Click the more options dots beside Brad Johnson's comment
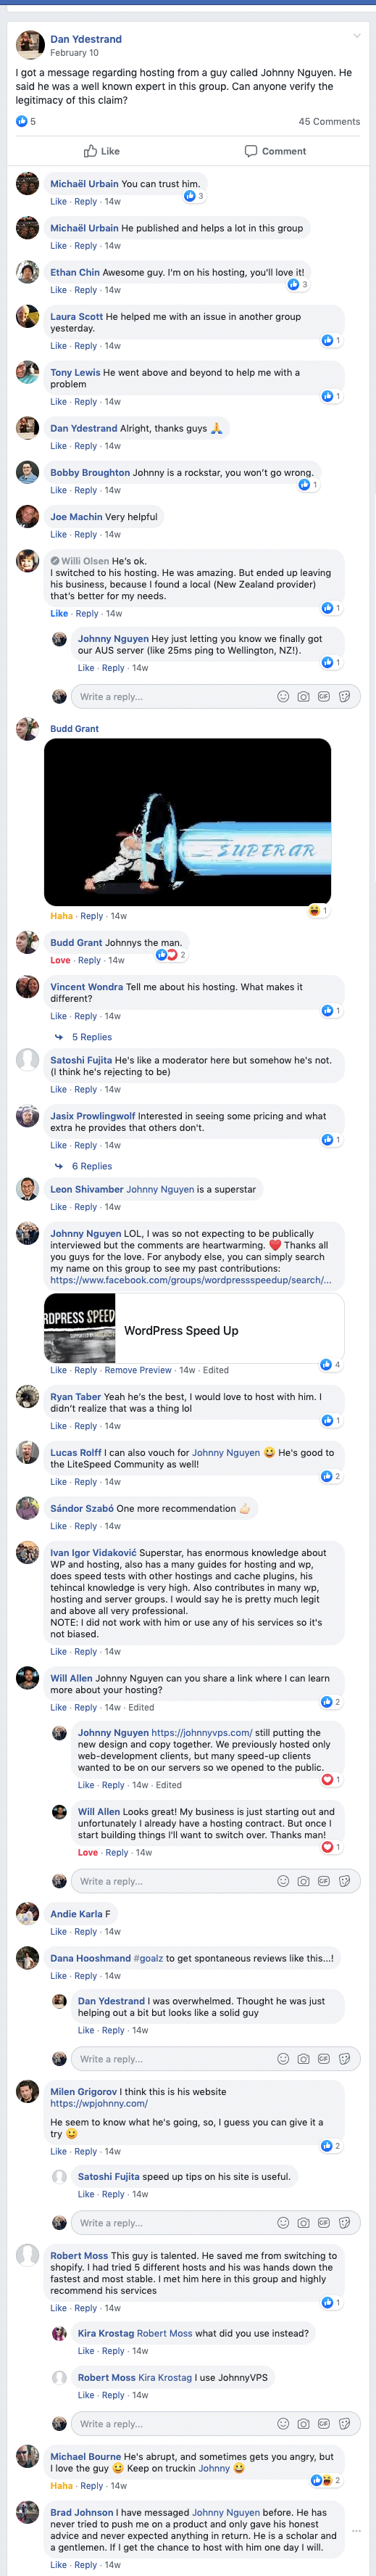This screenshot has height=2576, width=376. click(x=357, y=2531)
